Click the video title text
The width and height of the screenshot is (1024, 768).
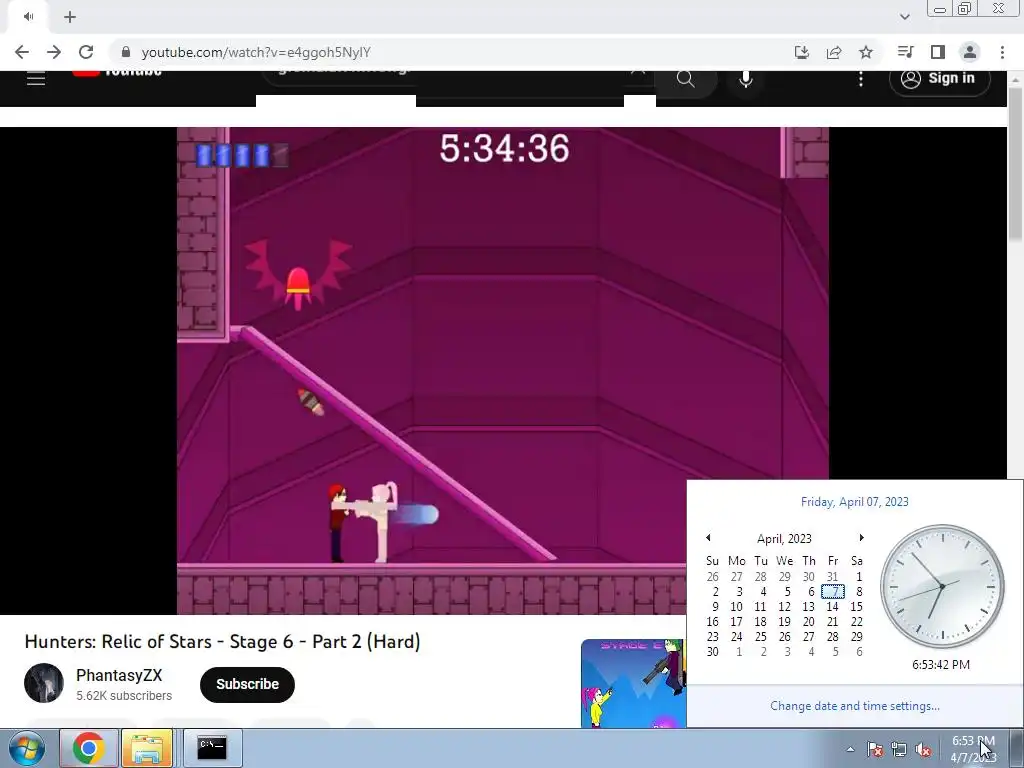pyautogui.click(x=222, y=642)
